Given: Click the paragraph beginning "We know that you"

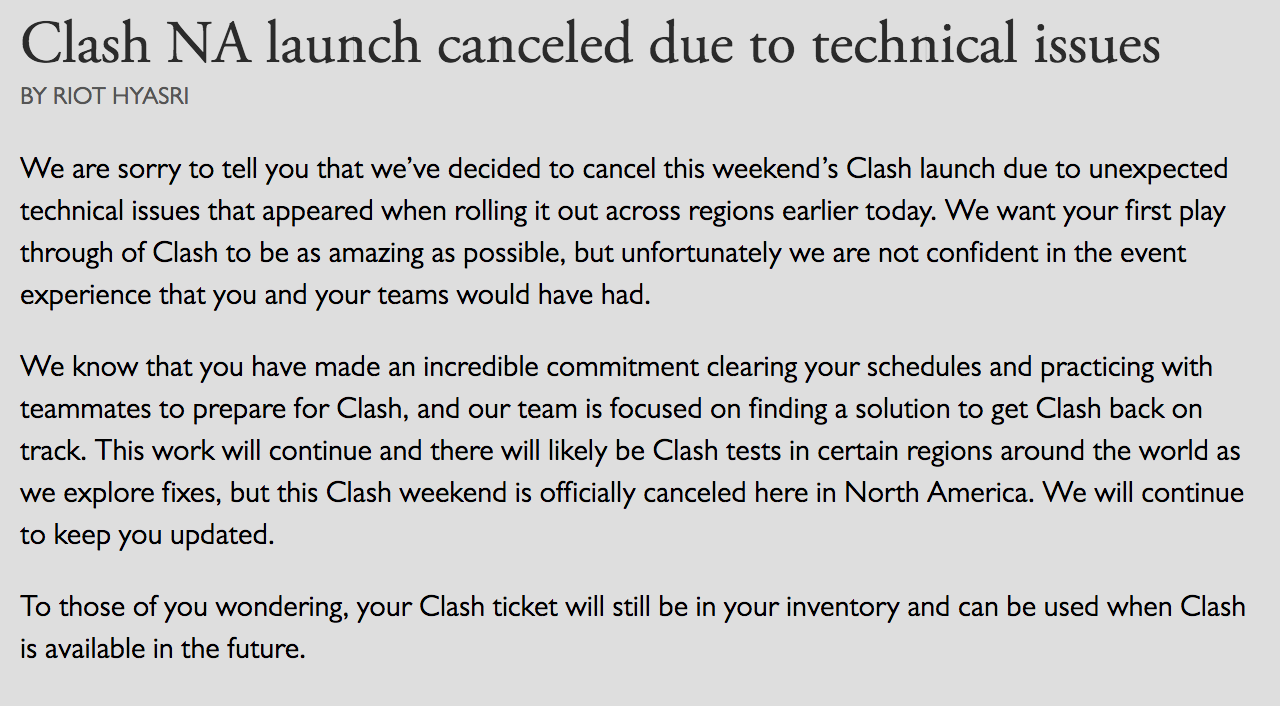Looking at the screenshot, I should click(x=632, y=451).
